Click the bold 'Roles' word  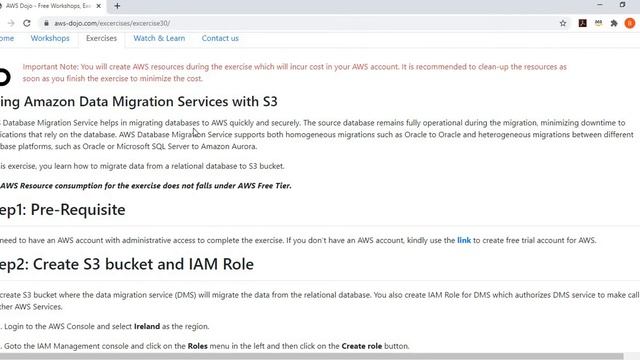tap(198, 346)
